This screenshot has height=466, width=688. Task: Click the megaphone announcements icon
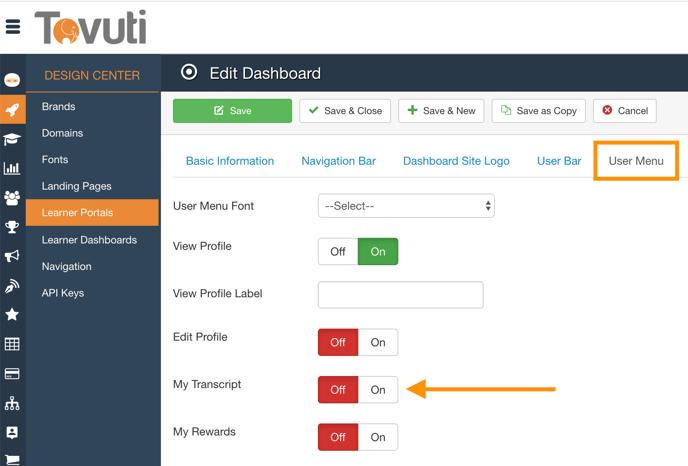12,256
